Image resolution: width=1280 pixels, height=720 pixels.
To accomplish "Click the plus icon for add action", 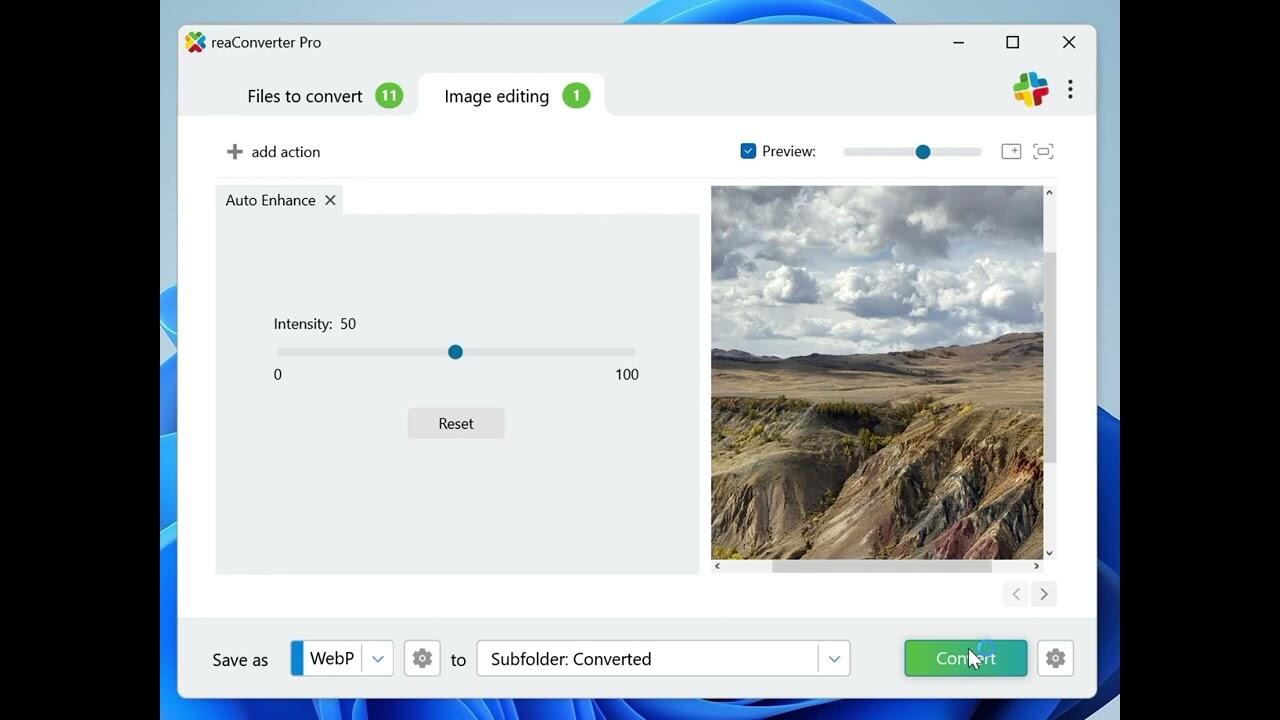I will coord(234,152).
